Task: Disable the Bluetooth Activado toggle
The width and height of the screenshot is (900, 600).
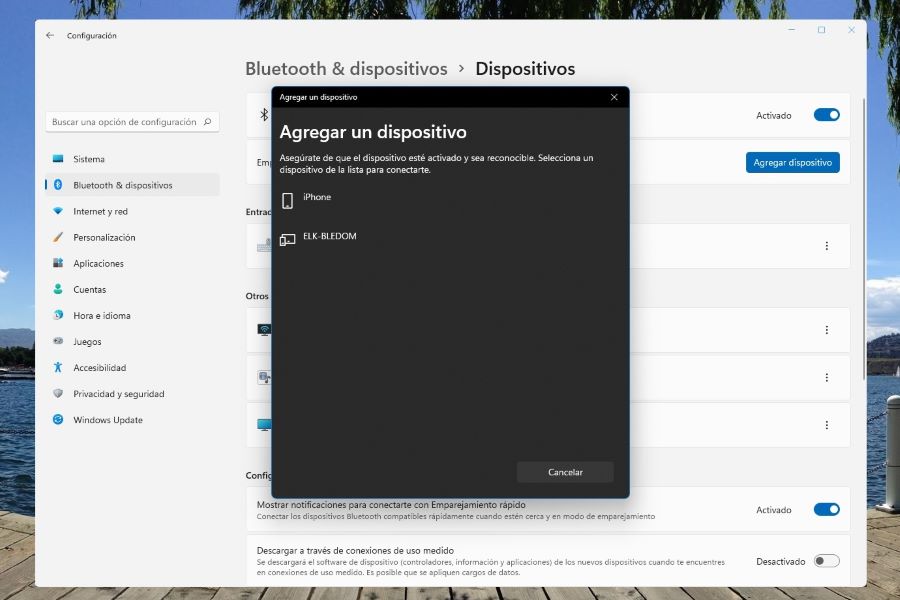Action: pos(826,115)
